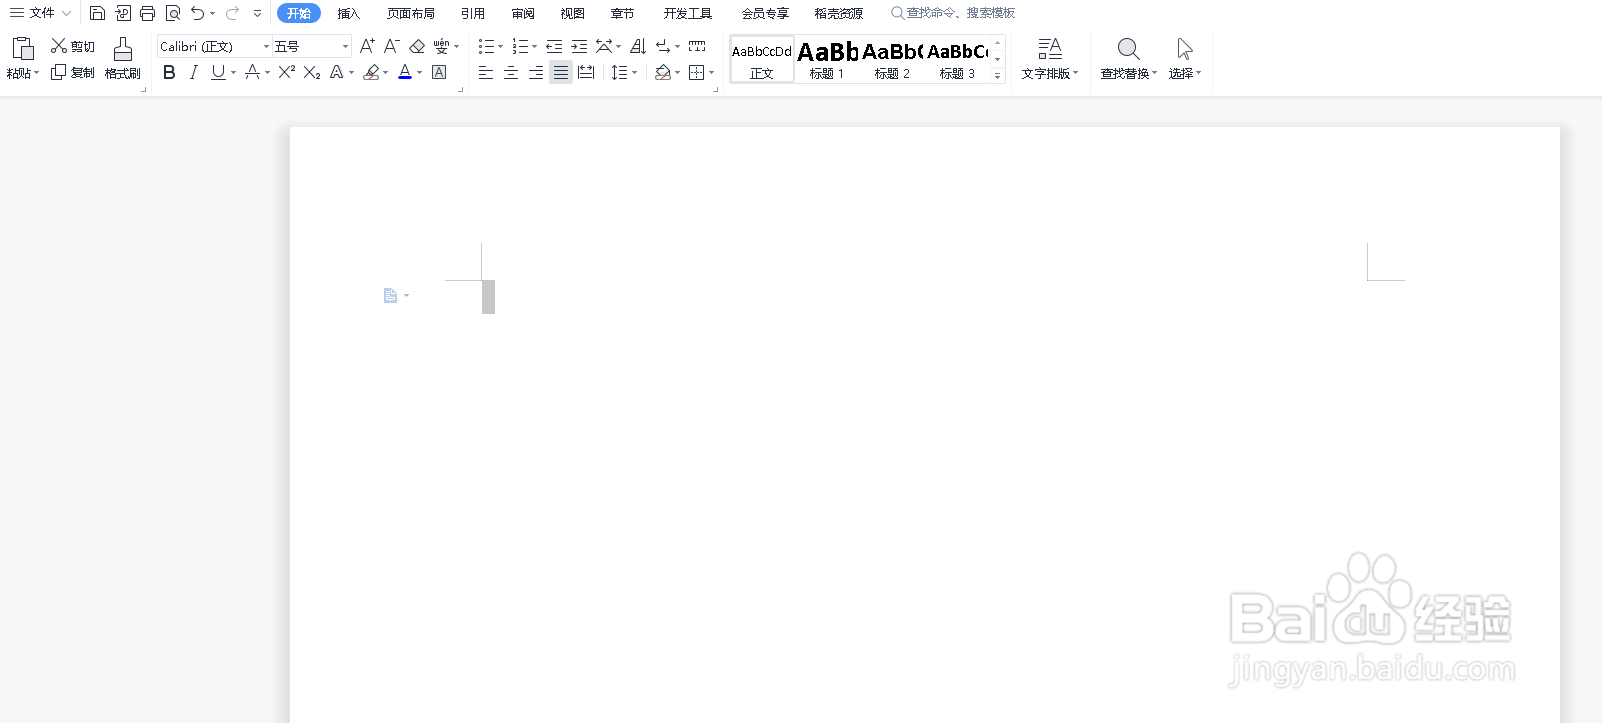Image resolution: width=1602 pixels, height=723 pixels.
Task: Align text left
Action: click(x=486, y=72)
